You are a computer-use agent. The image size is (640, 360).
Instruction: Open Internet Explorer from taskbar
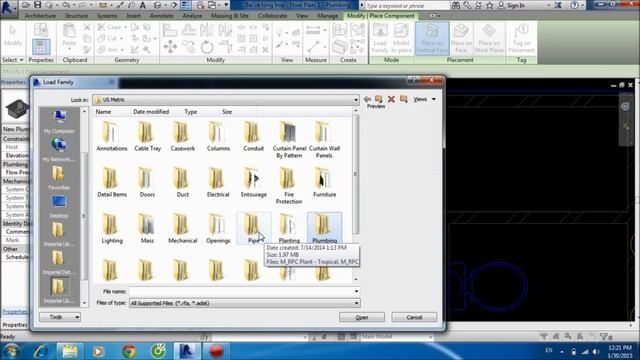pyautogui.click(x=41, y=351)
